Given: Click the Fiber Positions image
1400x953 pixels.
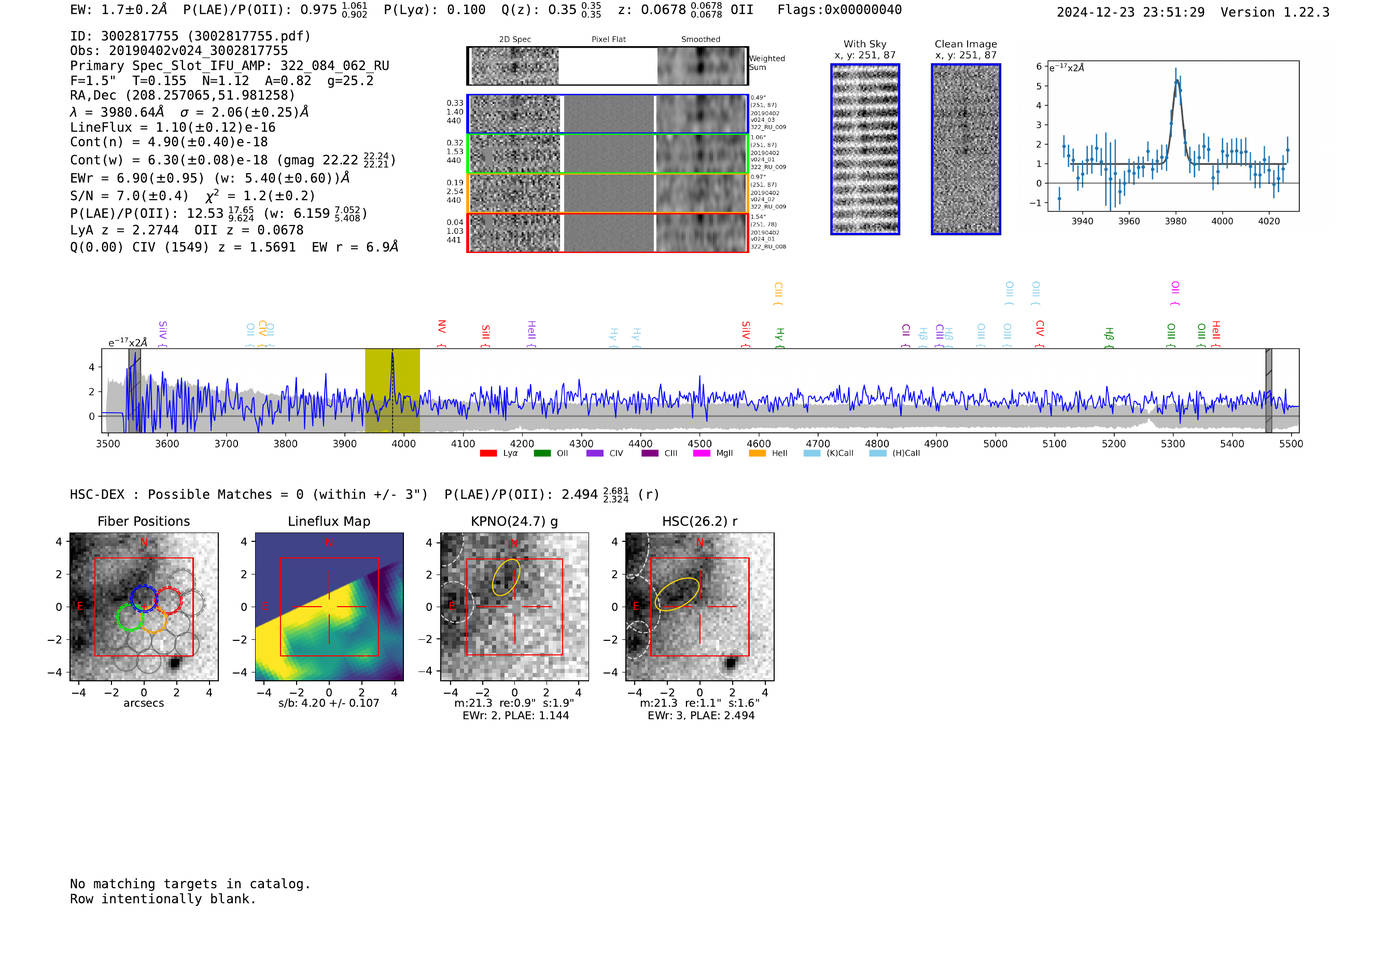Looking at the screenshot, I should click(x=144, y=607).
